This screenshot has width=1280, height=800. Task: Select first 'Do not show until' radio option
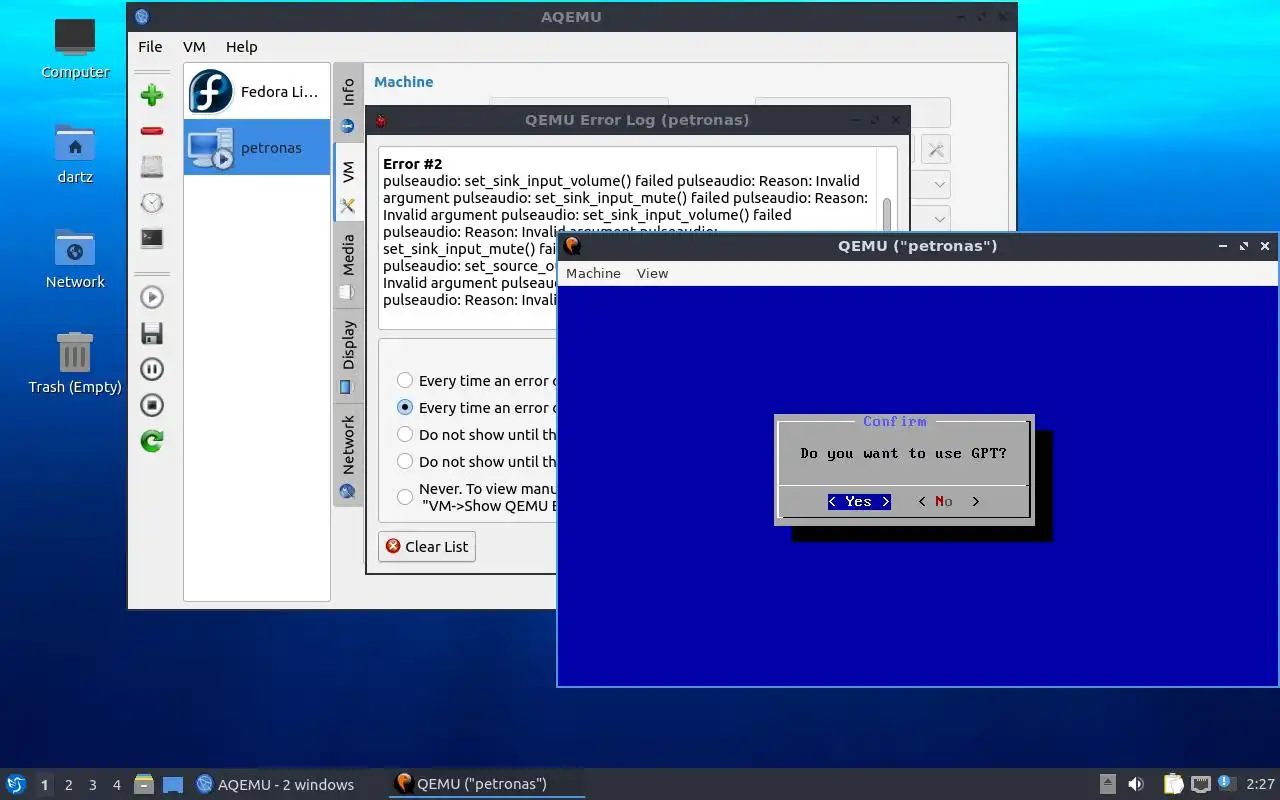pos(405,434)
